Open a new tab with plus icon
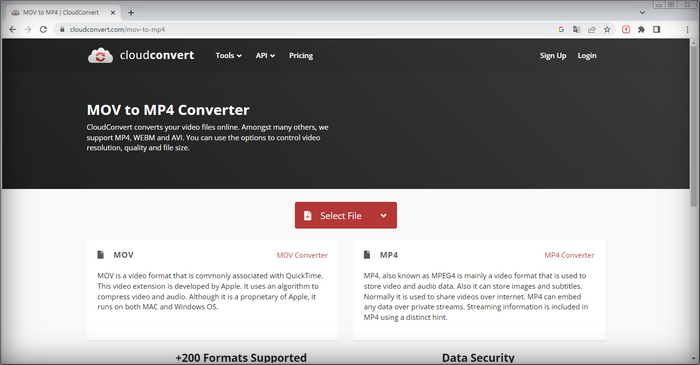 (x=131, y=12)
